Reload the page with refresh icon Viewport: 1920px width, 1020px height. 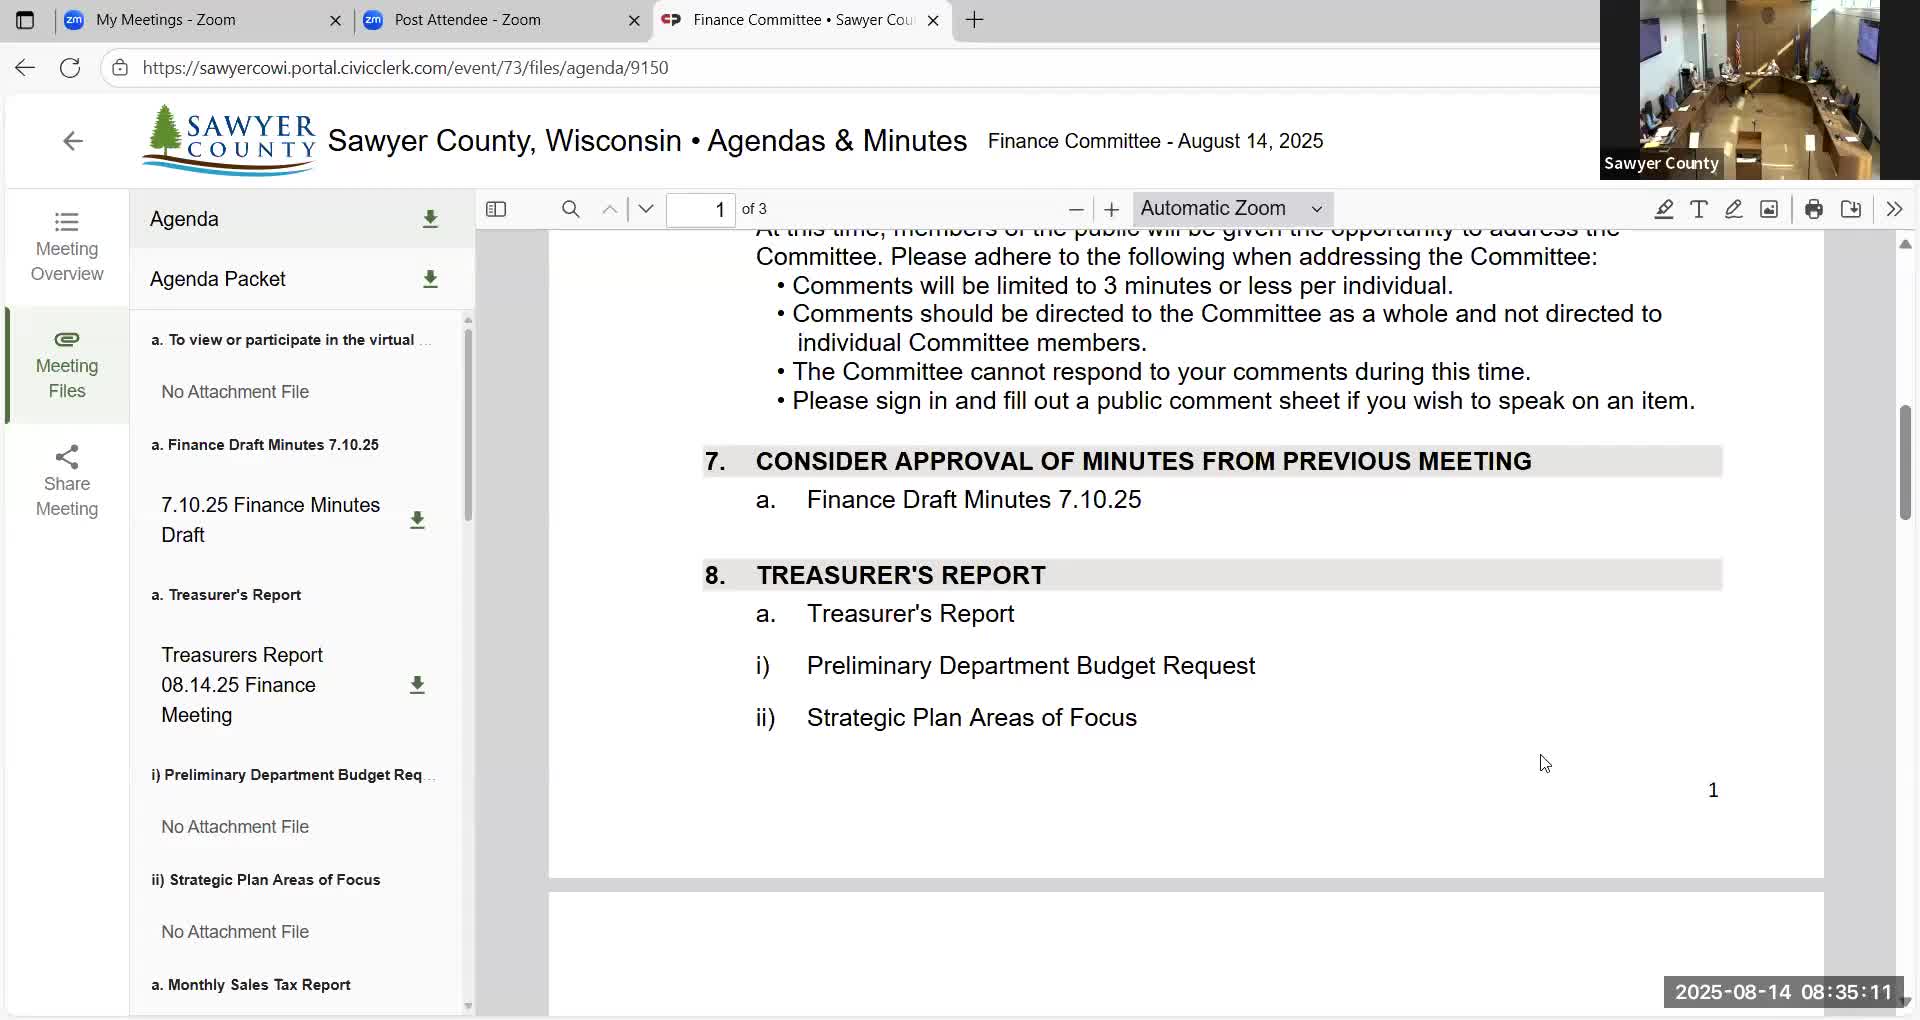click(x=70, y=68)
